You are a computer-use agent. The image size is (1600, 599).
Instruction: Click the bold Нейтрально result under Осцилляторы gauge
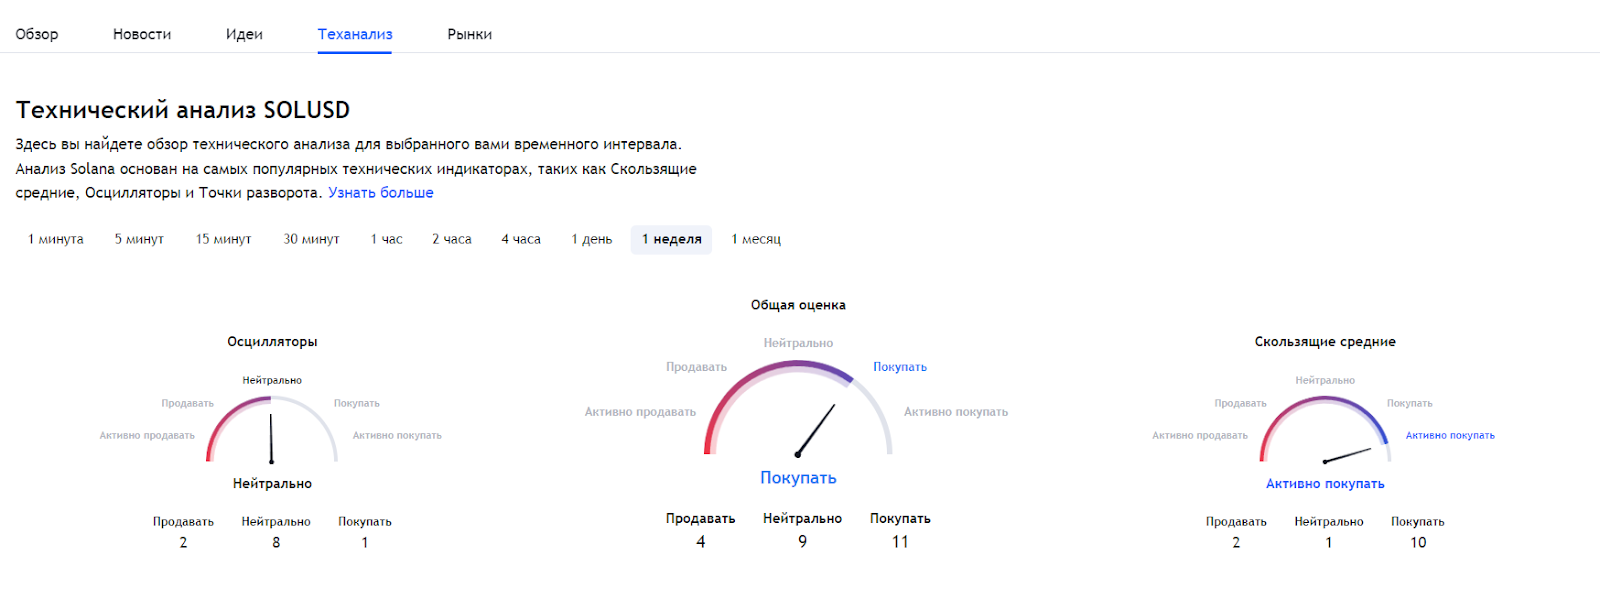[272, 484]
